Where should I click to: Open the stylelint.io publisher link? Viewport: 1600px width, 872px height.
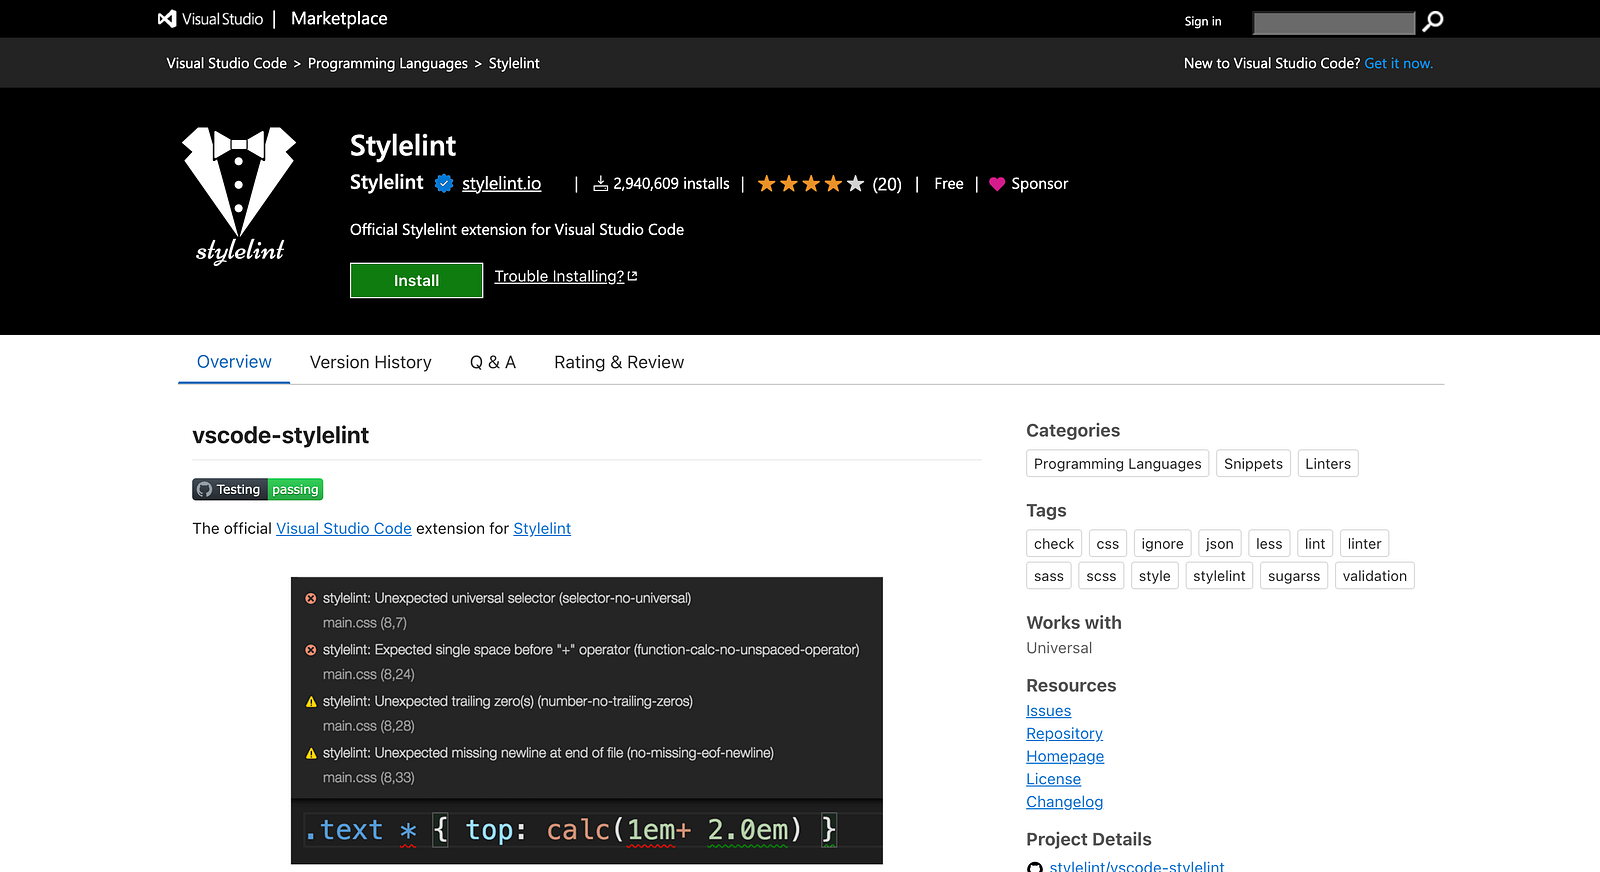coord(501,183)
